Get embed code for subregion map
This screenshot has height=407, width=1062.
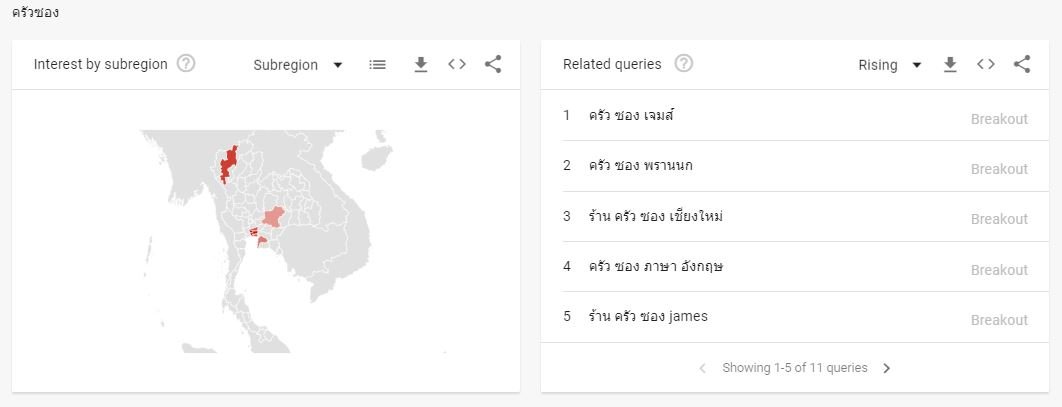pyautogui.click(x=457, y=65)
